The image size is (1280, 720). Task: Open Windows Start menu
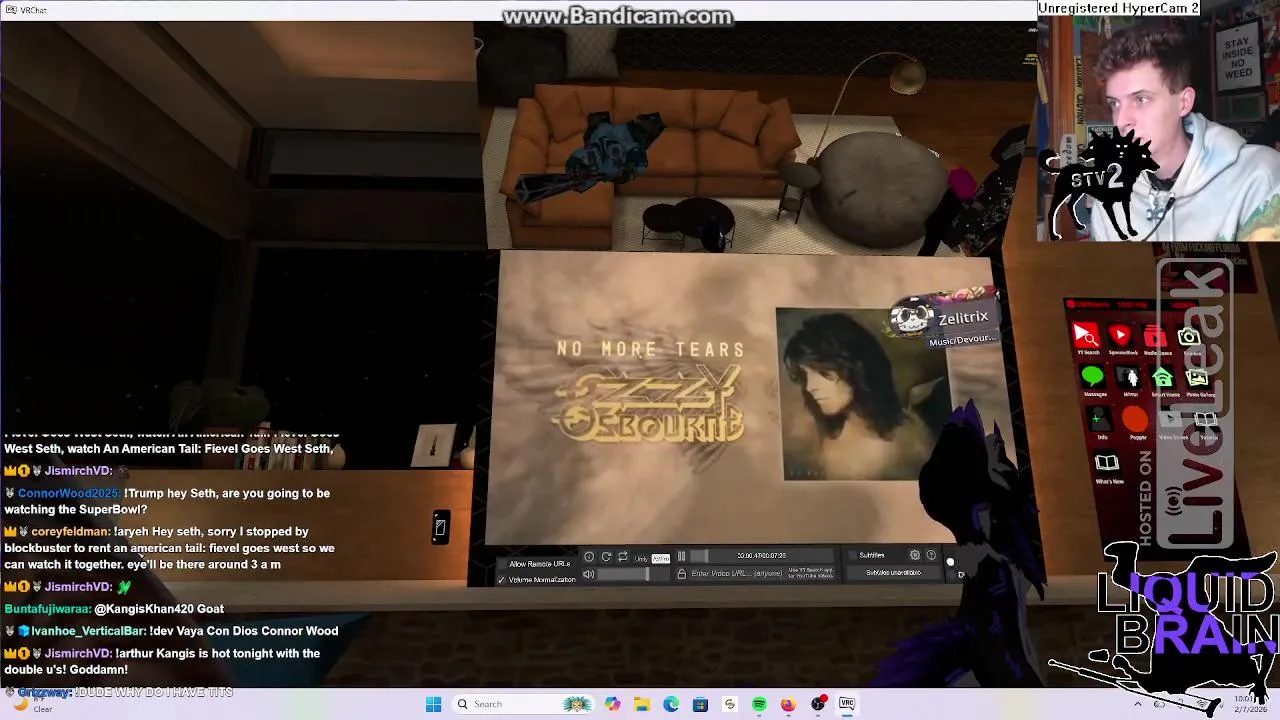click(x=433, y=704)
